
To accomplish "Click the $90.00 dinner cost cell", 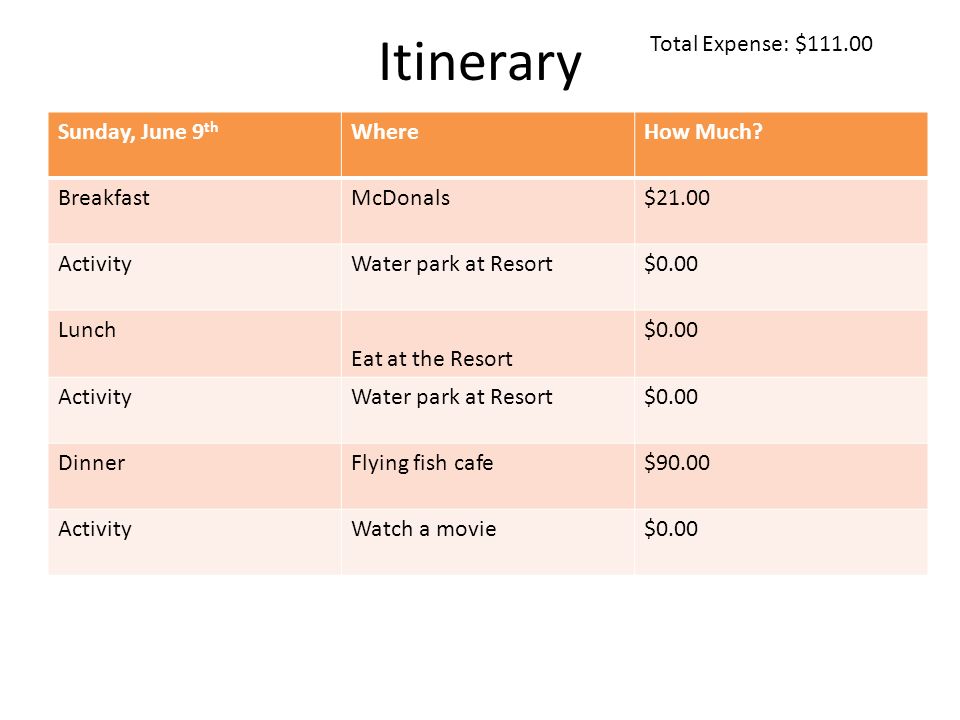I will coord(781,476).
